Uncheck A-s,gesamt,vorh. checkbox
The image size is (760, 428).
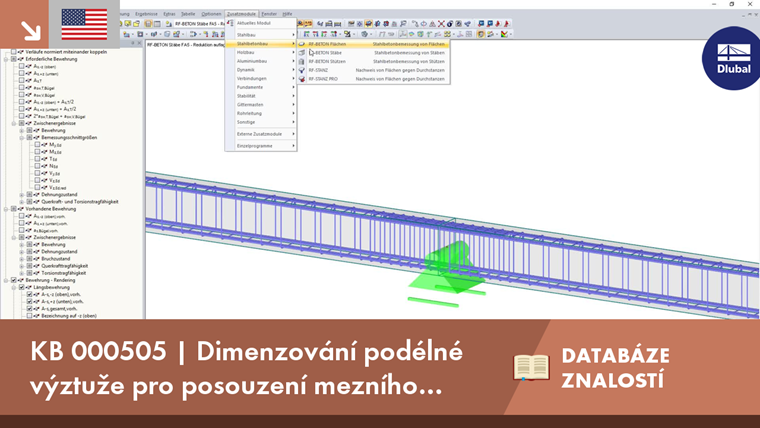[x=30, y=309]
